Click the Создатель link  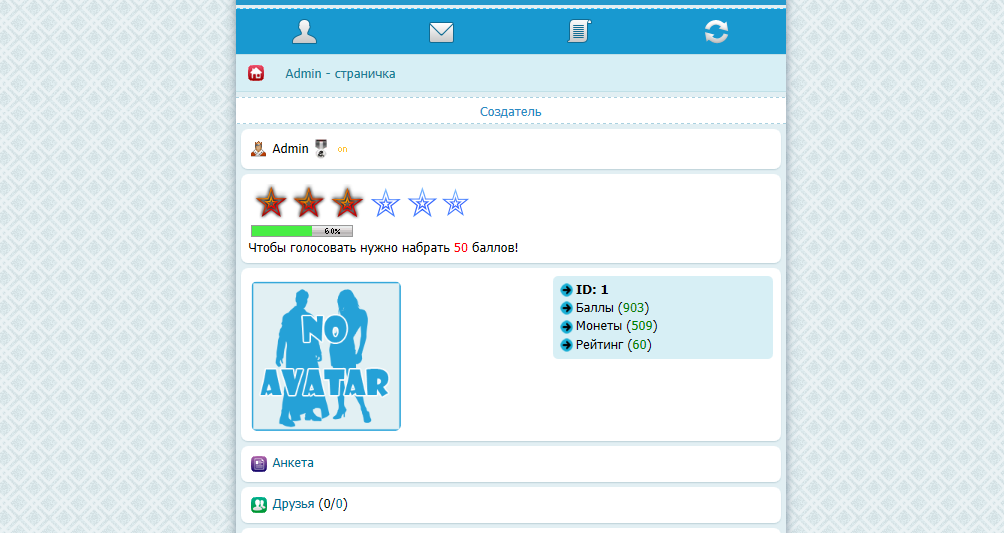[x=510, y=111]
